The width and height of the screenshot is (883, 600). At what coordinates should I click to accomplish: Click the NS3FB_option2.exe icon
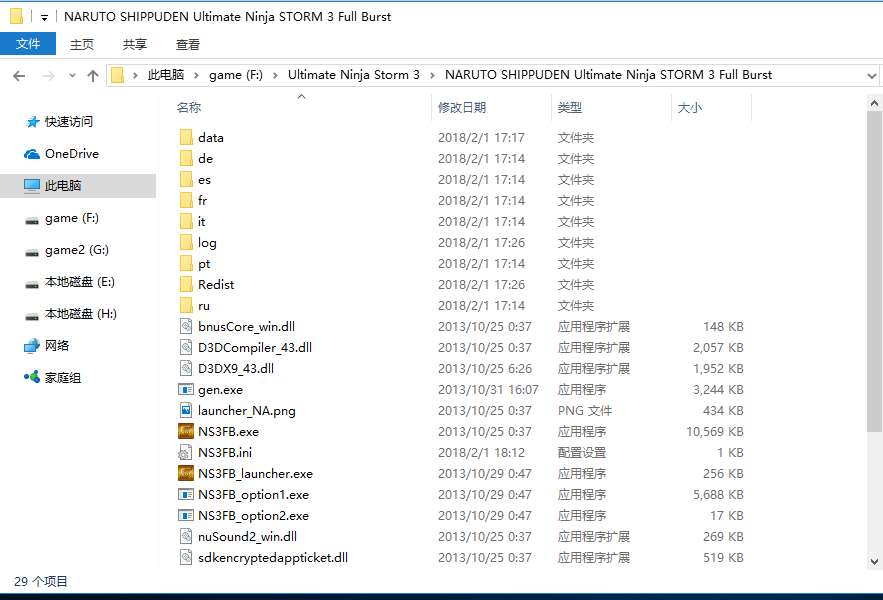pyautogui.click(x=186, y=515)
